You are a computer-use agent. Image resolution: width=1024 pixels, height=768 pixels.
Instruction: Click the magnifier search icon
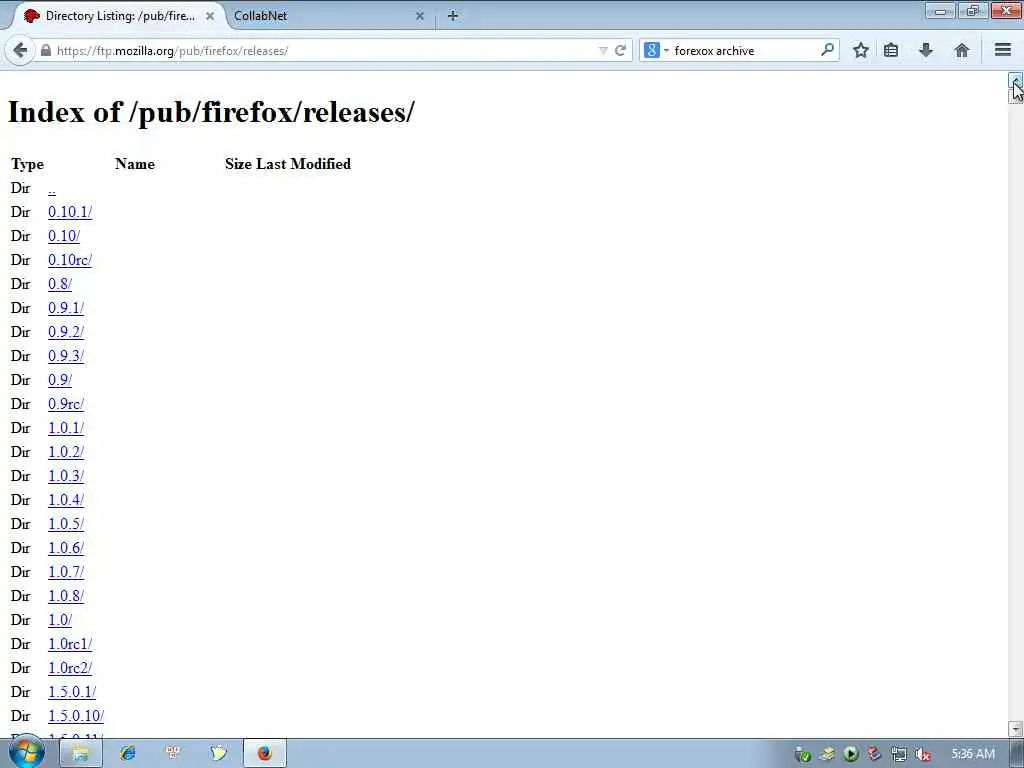[827, 50]
